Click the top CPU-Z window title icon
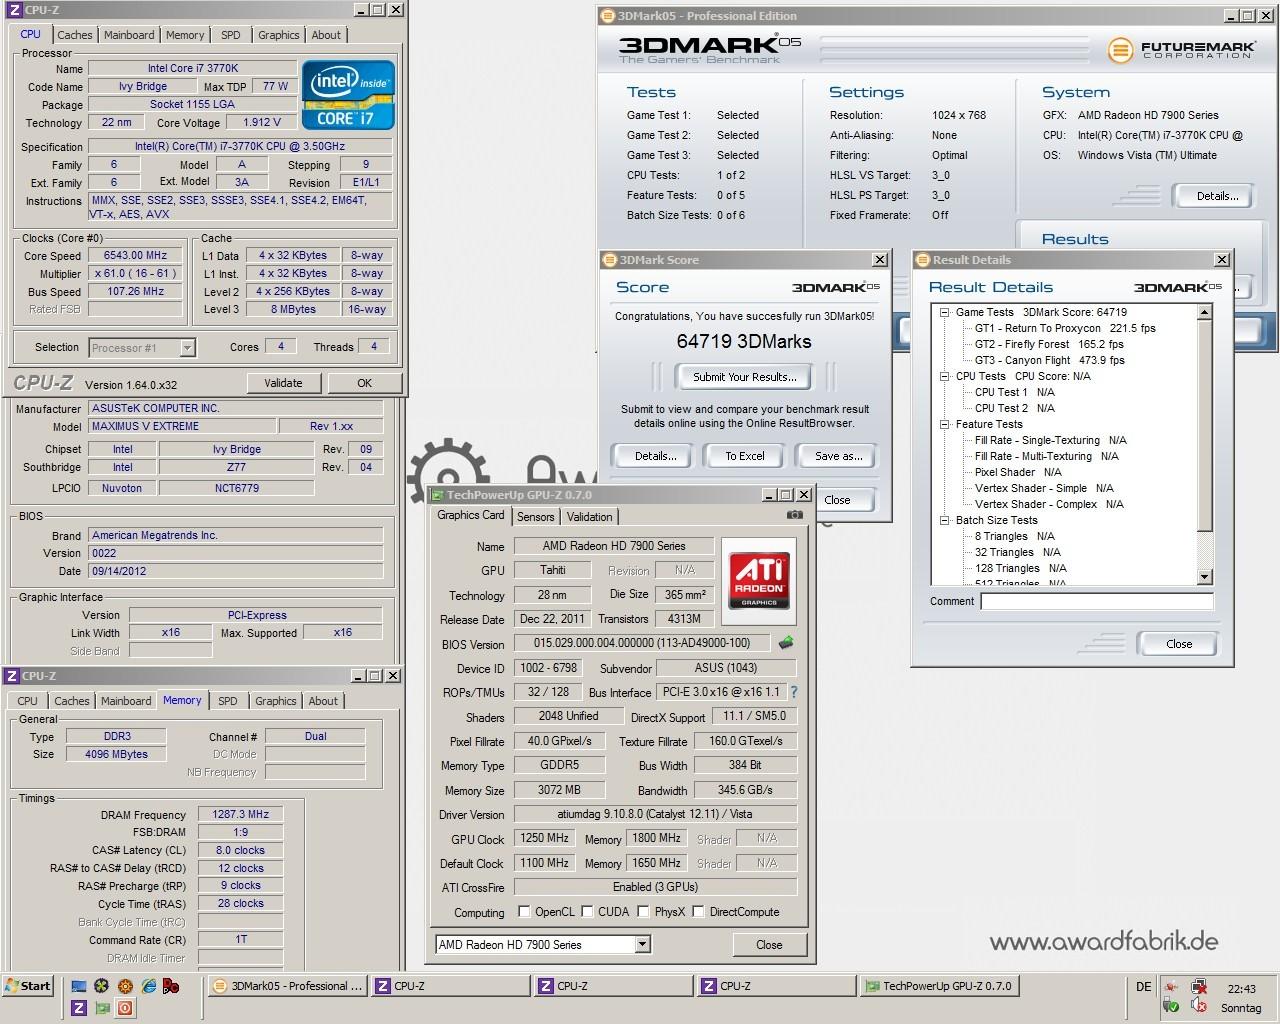Viewport: 1280px width, 1024px height. (13, 10)
